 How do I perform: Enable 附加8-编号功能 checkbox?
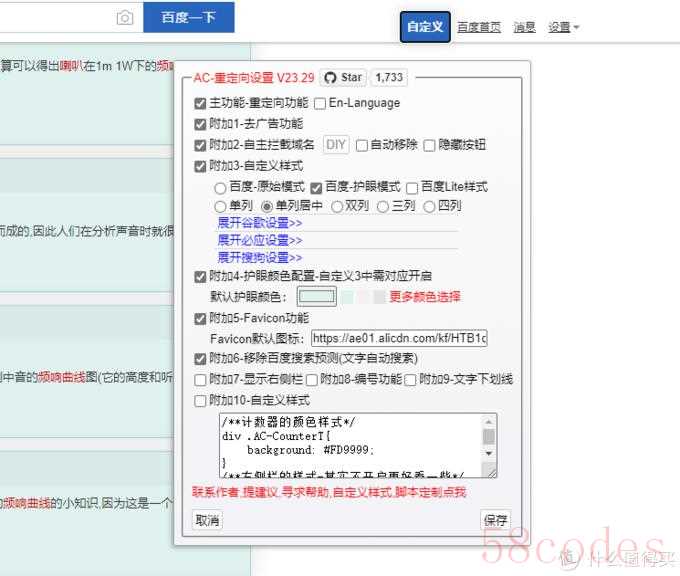pos(311,380)
